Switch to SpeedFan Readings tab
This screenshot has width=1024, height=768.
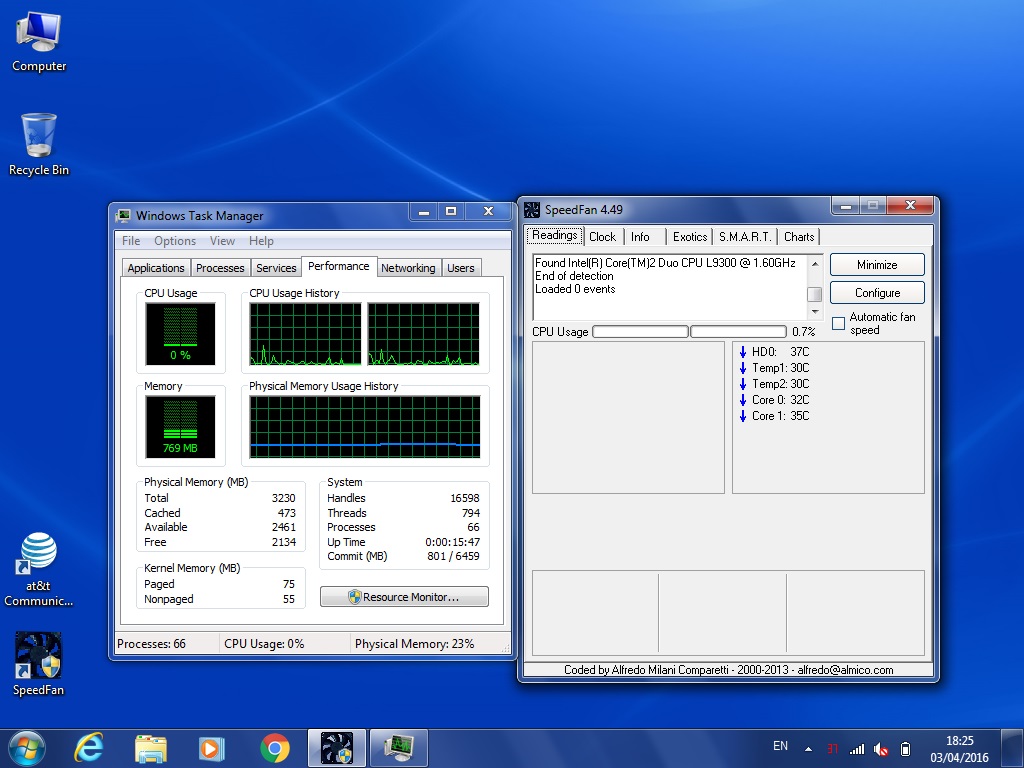click(x=554, y=235)
